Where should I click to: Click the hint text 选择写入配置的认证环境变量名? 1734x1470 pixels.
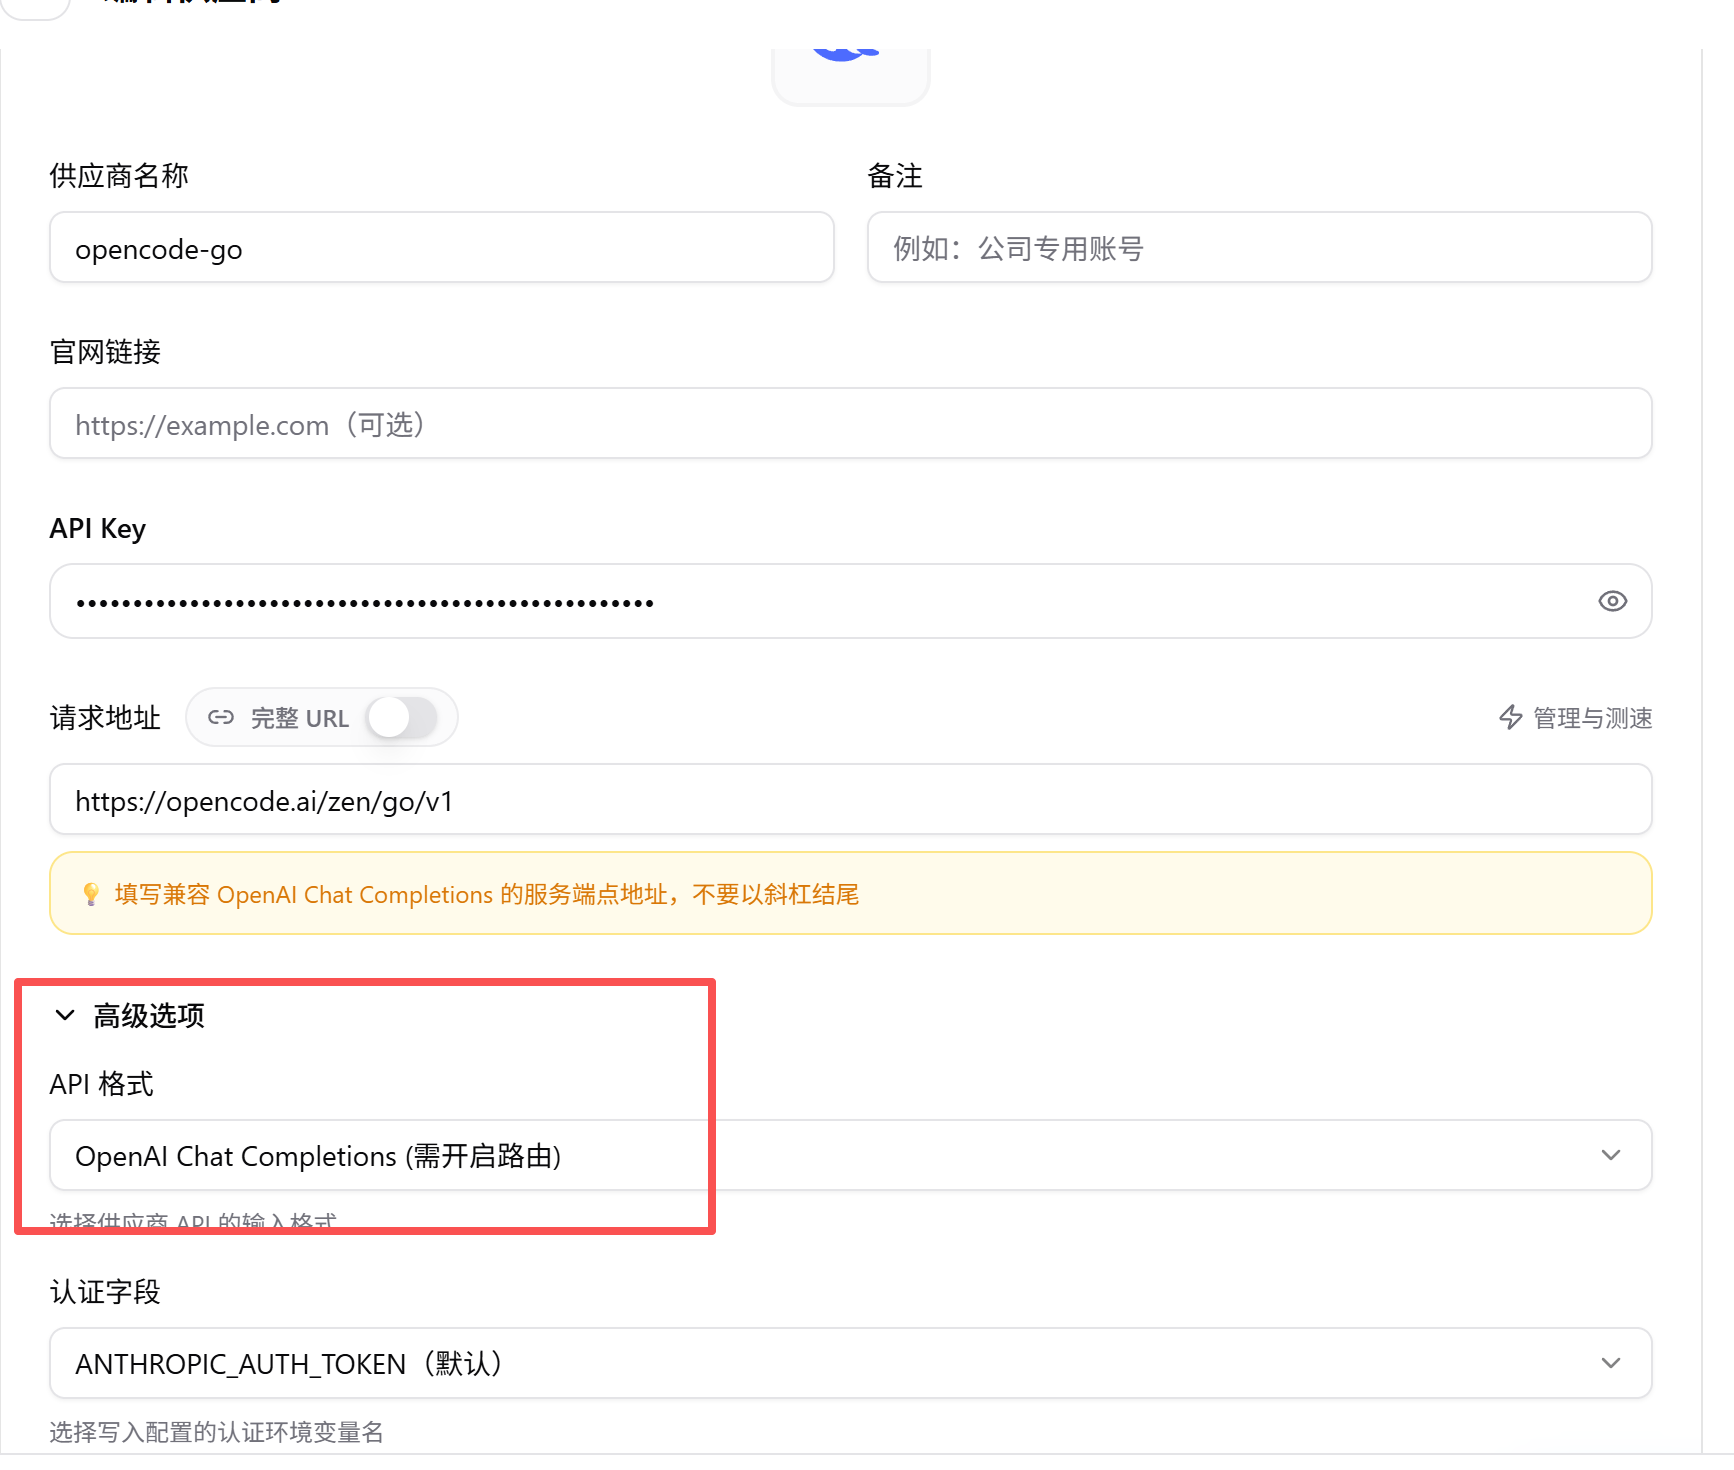[x=217, y=1432]
